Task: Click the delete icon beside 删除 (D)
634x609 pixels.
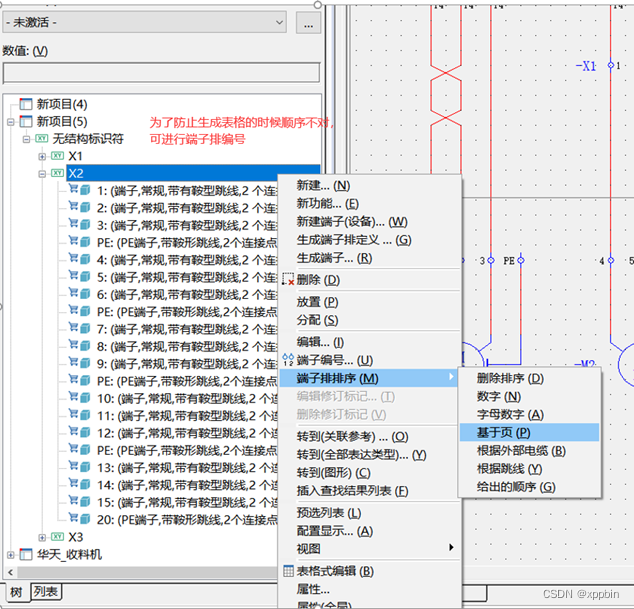Action: coord(288,280)
